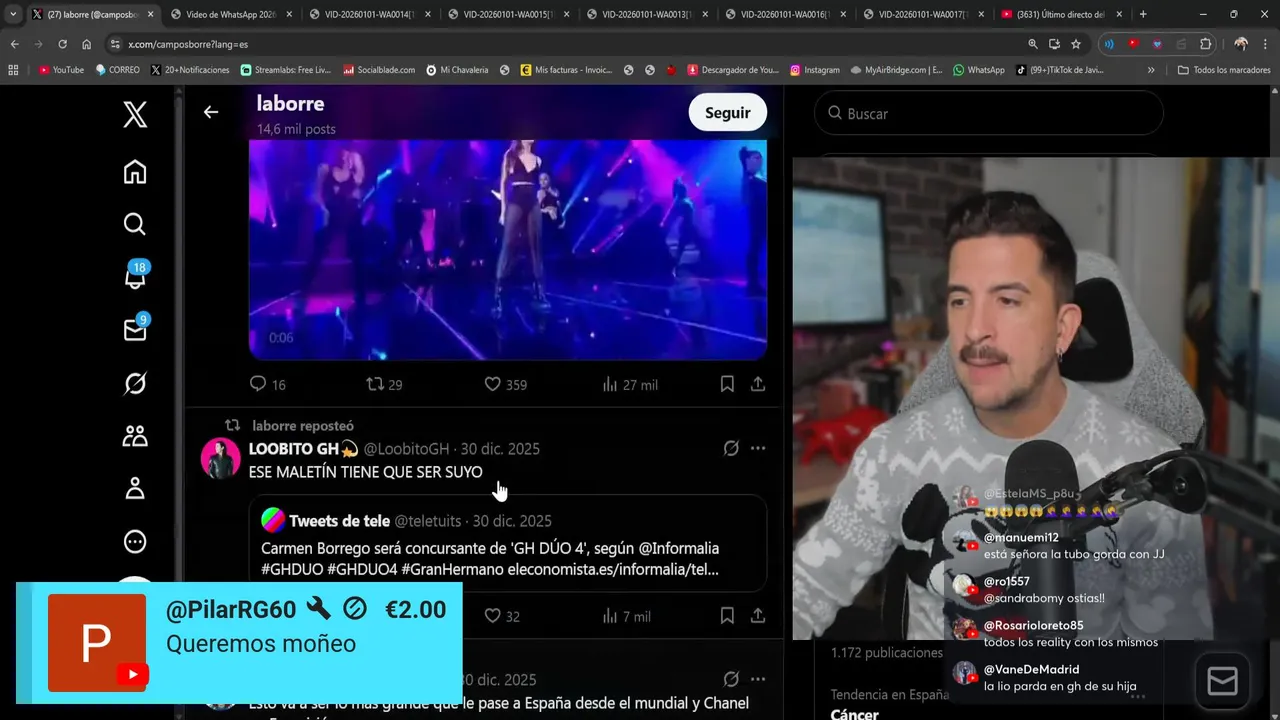Go to the browser home page button
This screenshot has width=1280, height=720.
(86, 44)
